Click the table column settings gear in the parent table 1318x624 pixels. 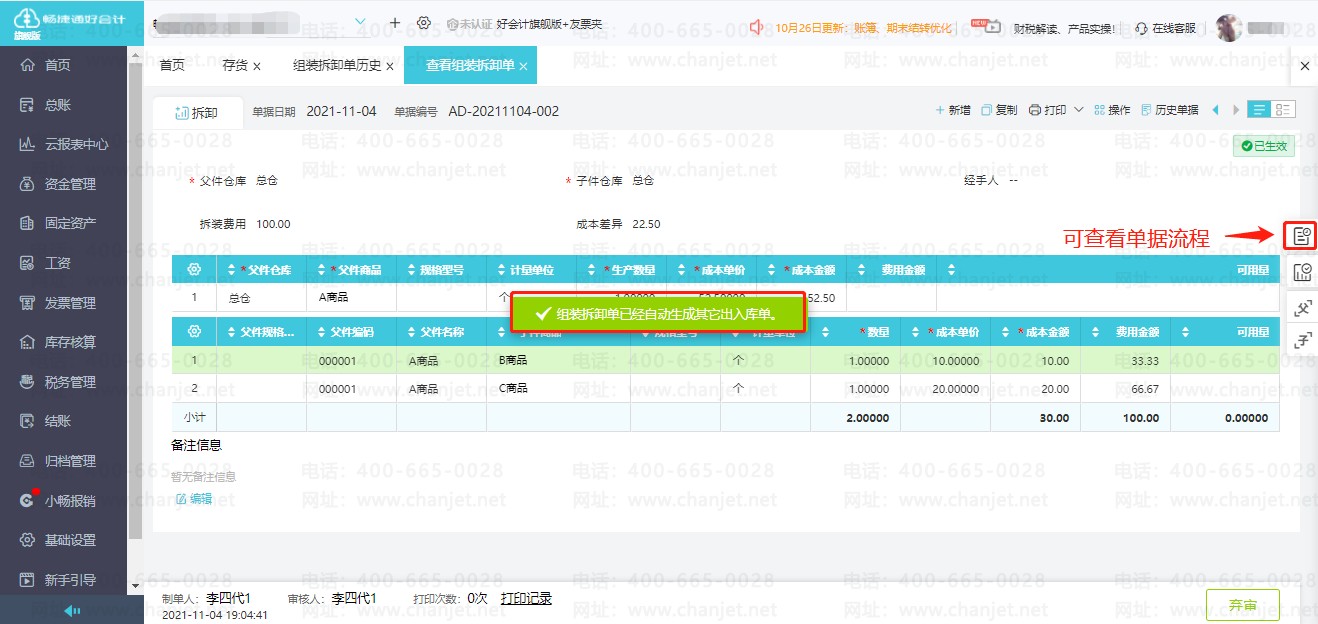pyautogui.click(x=194, y=270)
